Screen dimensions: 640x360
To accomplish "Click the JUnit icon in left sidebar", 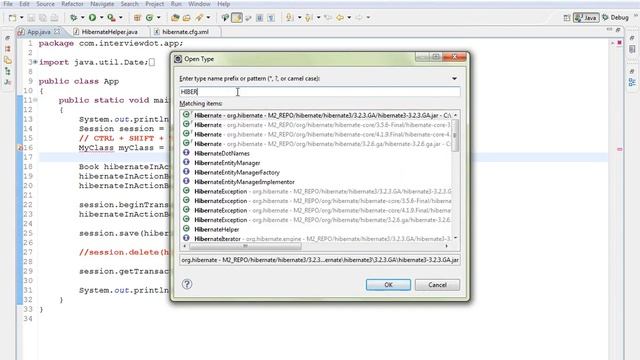I will point(8,82).
